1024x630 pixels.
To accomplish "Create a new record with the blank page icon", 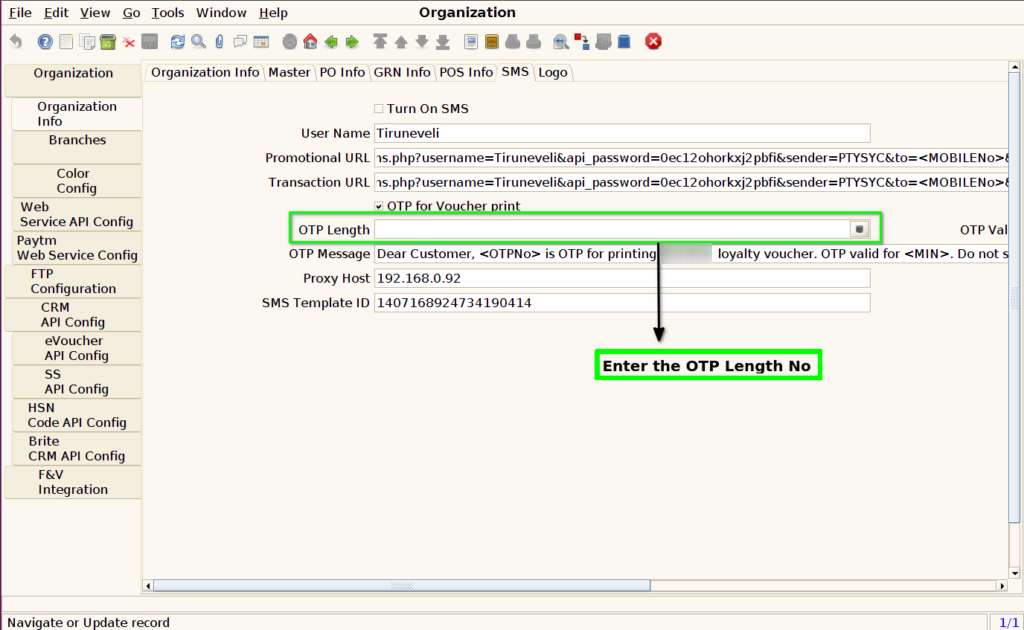I will click(66, 42).
